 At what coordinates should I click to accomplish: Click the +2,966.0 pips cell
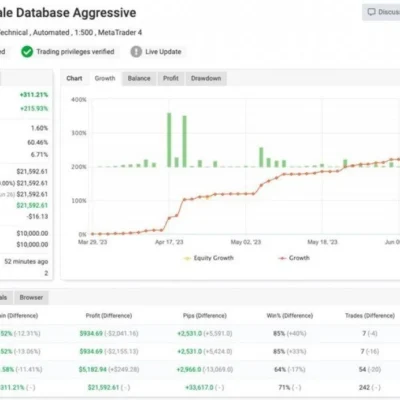click(189, 369)
